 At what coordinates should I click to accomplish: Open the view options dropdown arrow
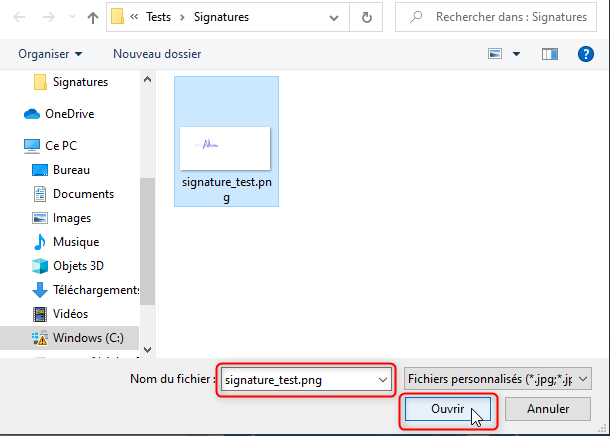point(517,53)
